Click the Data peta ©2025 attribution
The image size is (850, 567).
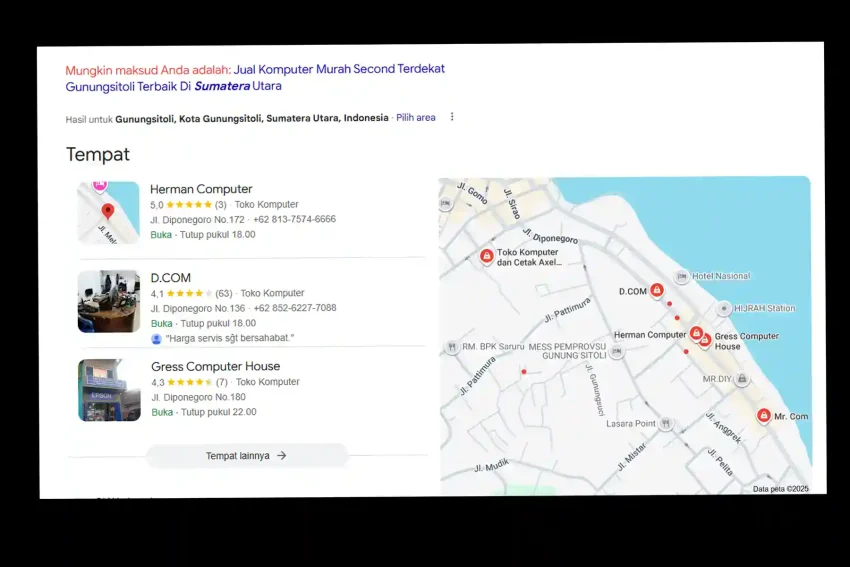[x=781, y=488]
